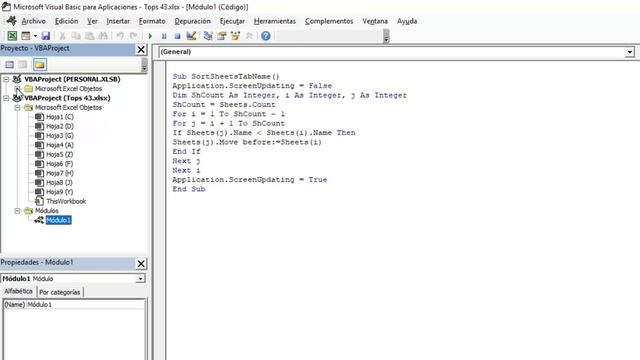
Task: Open the Herramientas menu
Action: coord(275,21)
